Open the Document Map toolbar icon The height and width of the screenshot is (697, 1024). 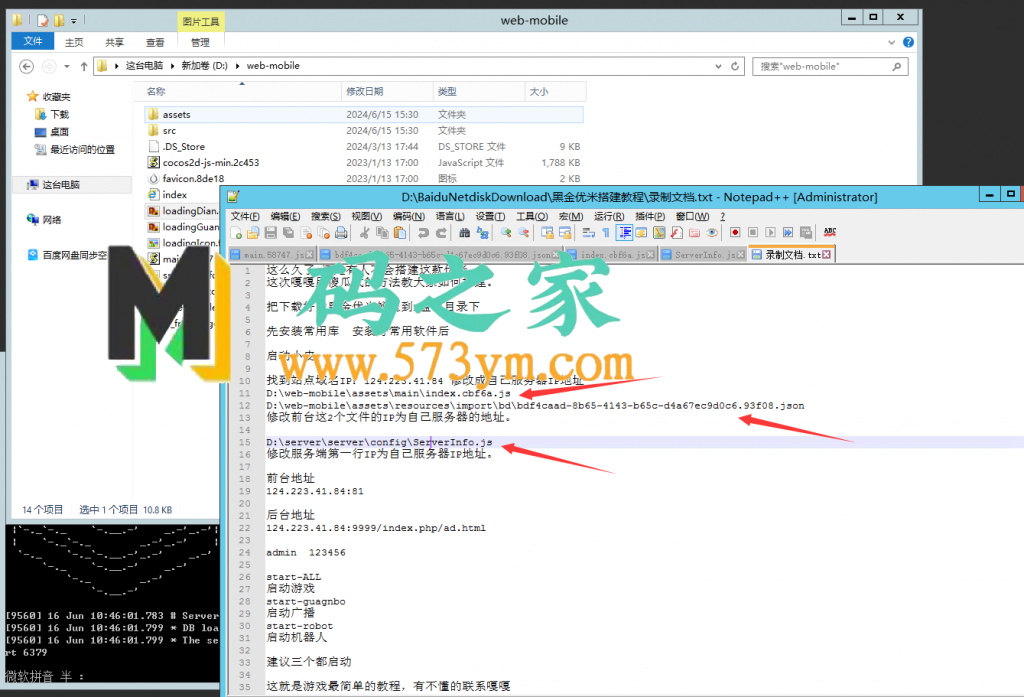coord(659,233)
